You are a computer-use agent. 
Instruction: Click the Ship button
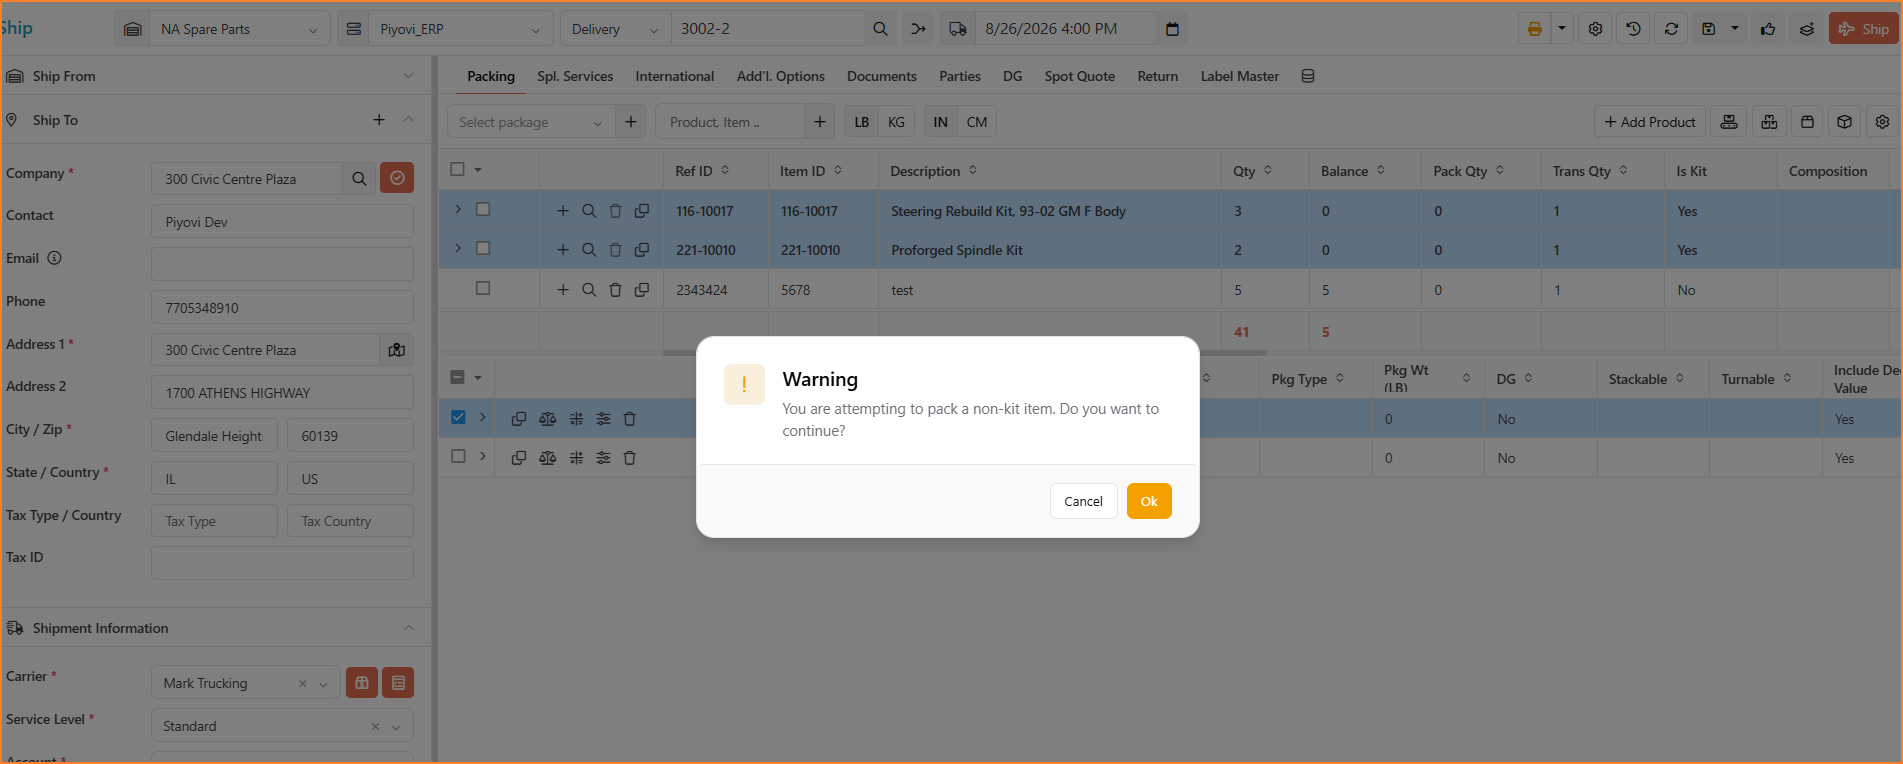click(x=1864, y=29)
